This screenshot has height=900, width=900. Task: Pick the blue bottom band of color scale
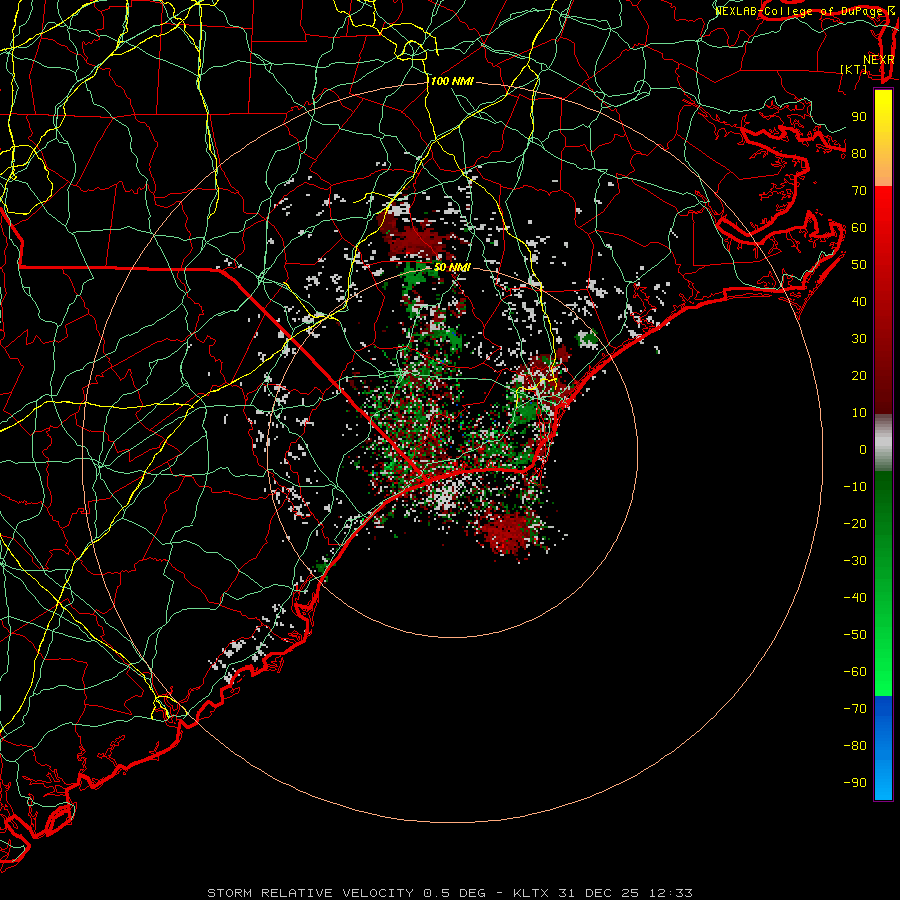pos(883,748)
